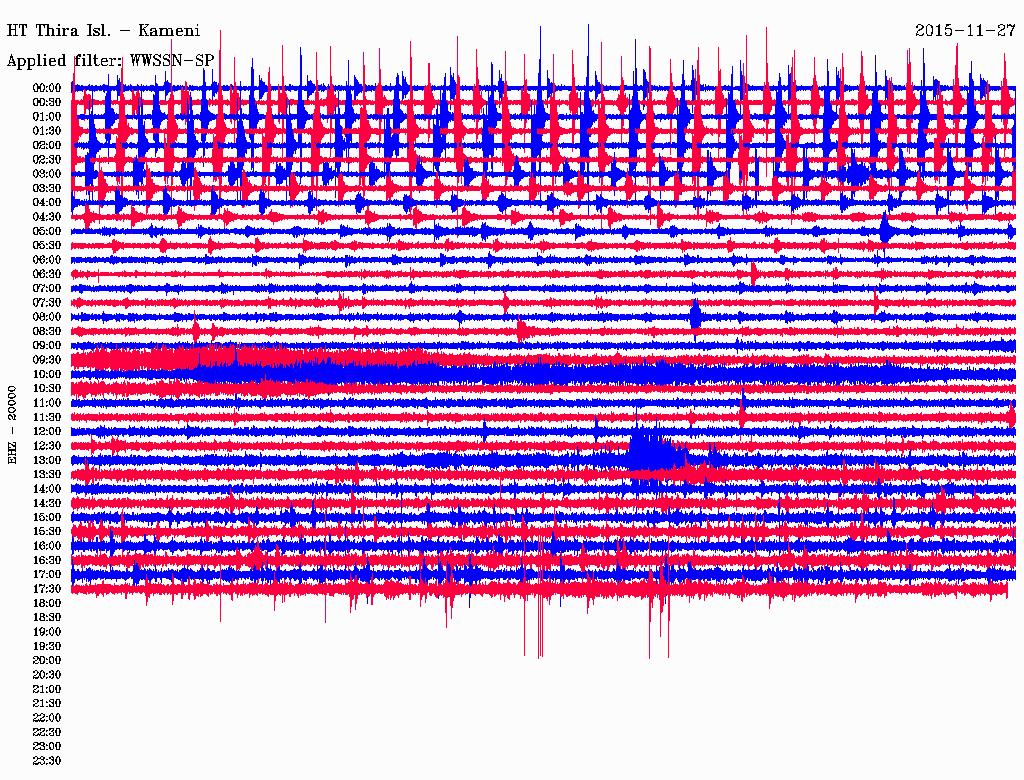The width and height of the screenshot is (1024, 780).
Task: Select the 16:00 time label
Action: [47, 546]
